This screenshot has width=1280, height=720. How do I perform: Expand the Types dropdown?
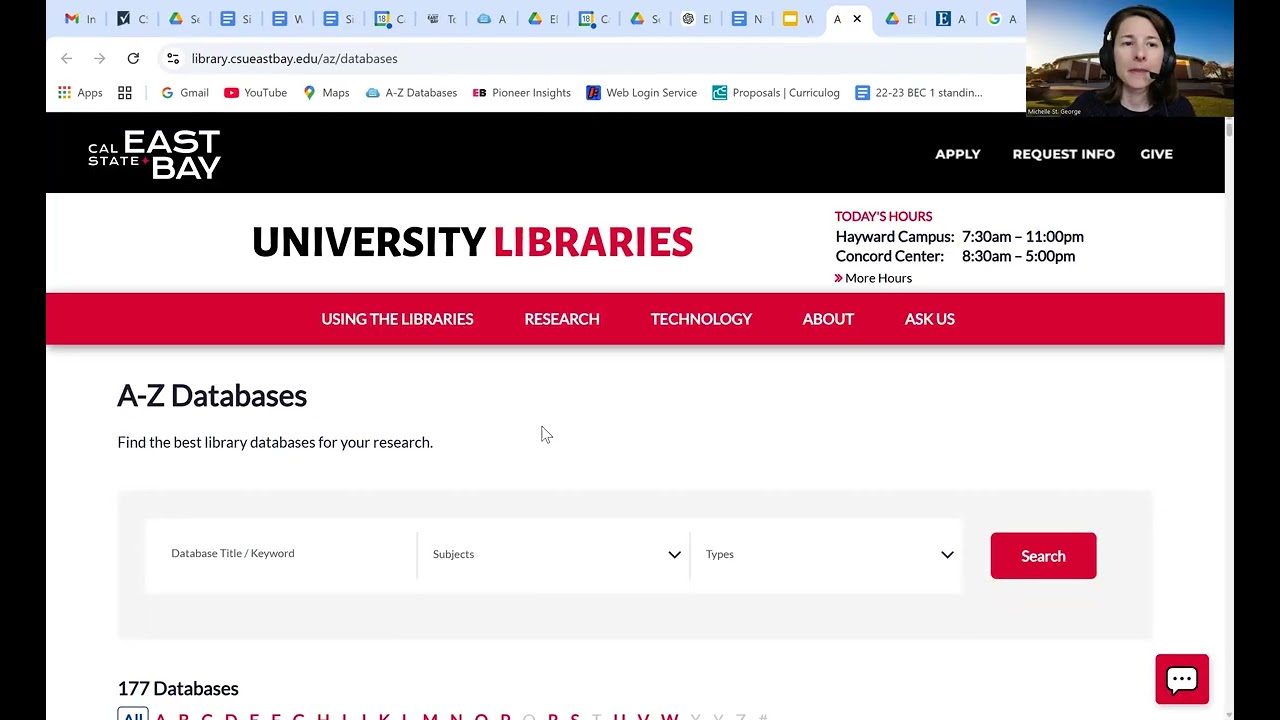point(826,555)
